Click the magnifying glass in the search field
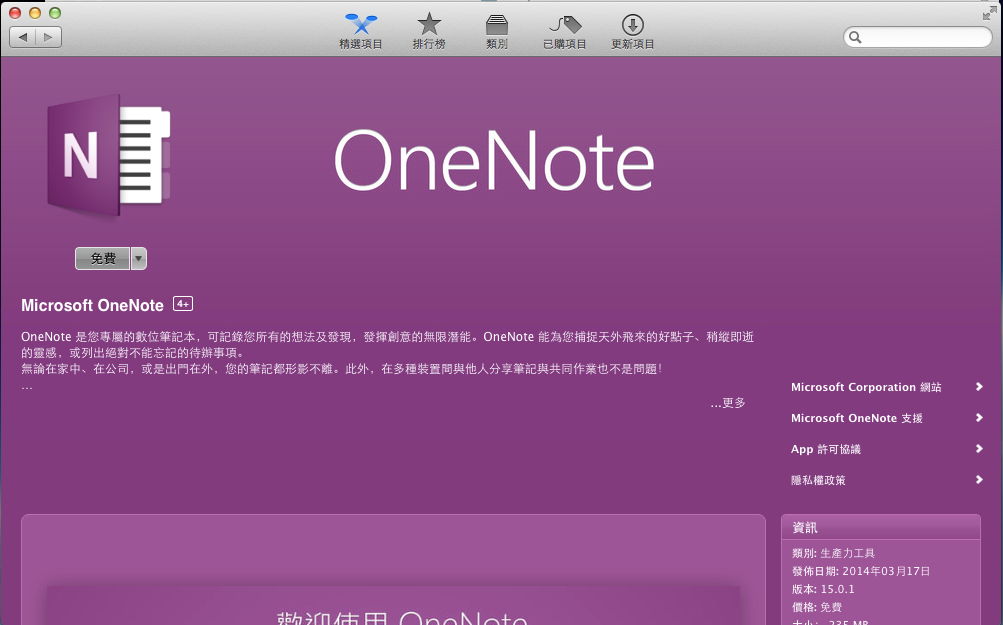 click(x=857, y=37)
